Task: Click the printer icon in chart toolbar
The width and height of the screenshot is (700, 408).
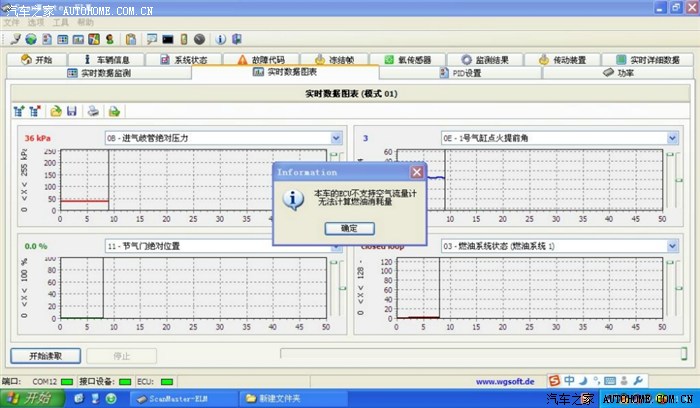Action: (93, 111)
